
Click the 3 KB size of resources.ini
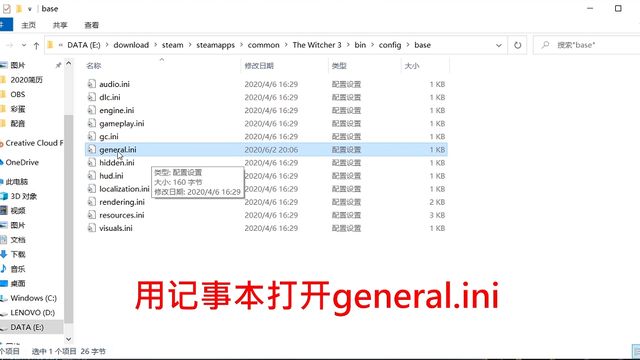coord(437,215)
